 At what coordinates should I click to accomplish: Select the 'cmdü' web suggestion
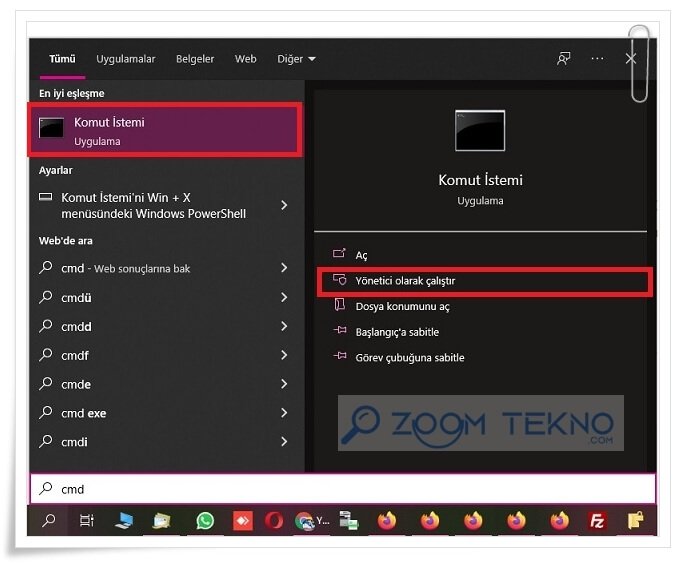coord(76,298)
